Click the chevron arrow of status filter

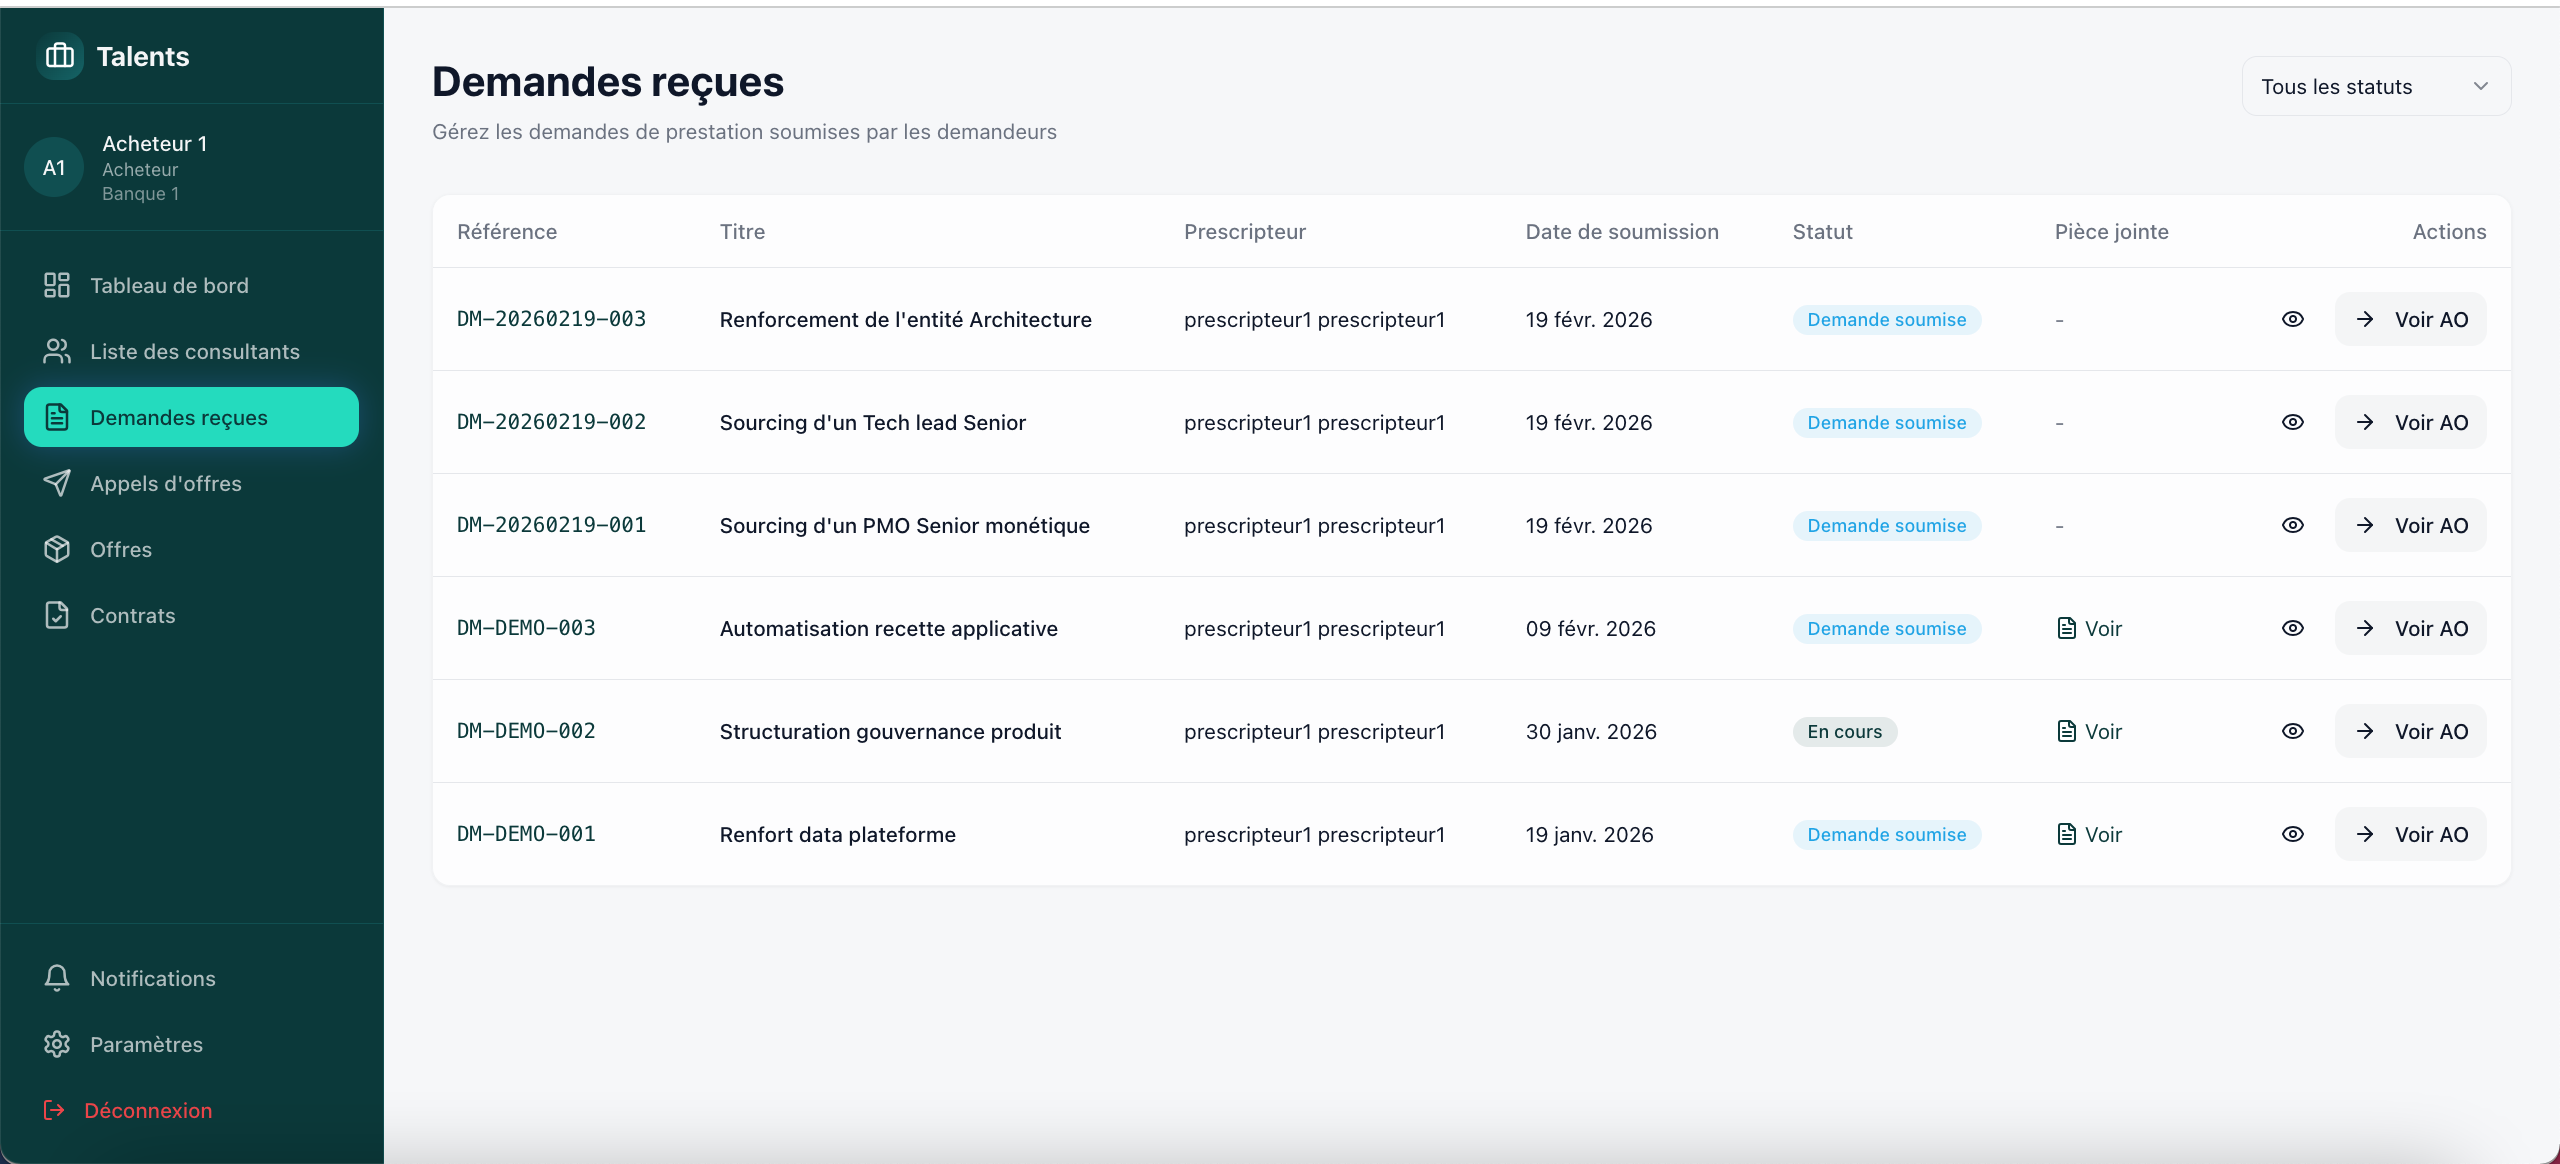(2481, 87)
